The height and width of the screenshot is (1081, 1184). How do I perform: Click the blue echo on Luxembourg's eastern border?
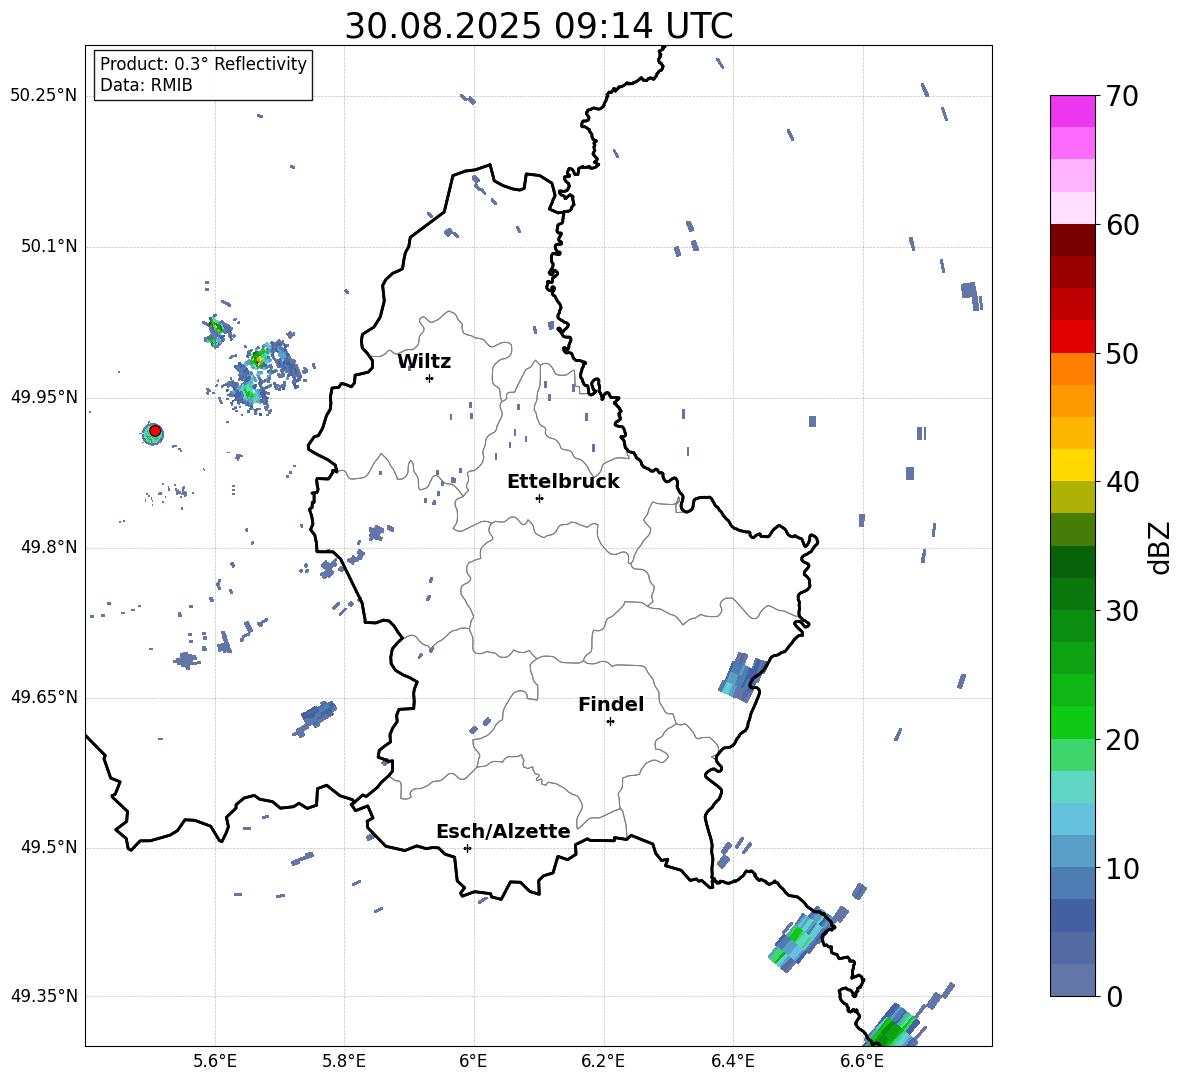(742, 677)
